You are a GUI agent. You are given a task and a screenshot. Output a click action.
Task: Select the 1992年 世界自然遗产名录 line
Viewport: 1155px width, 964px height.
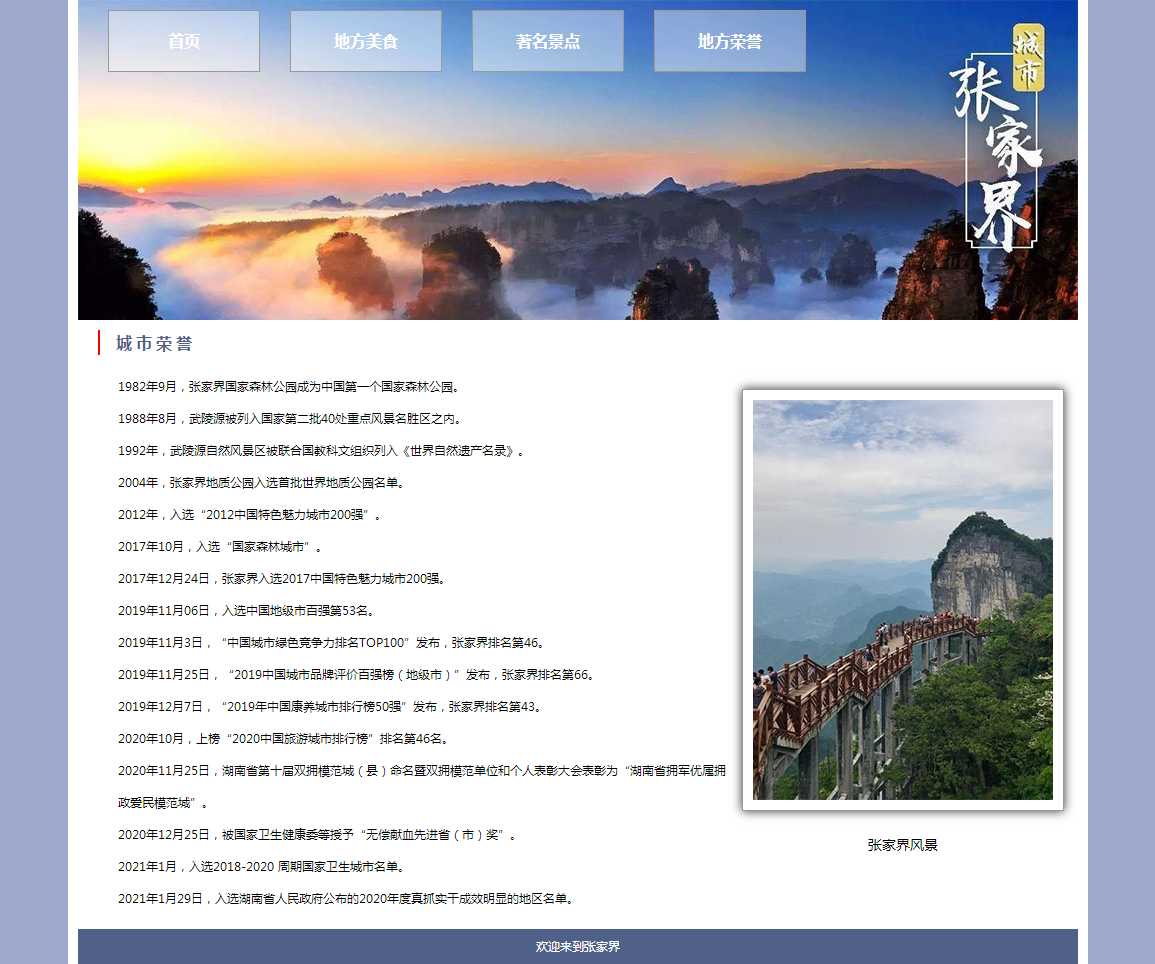point(321,451)
